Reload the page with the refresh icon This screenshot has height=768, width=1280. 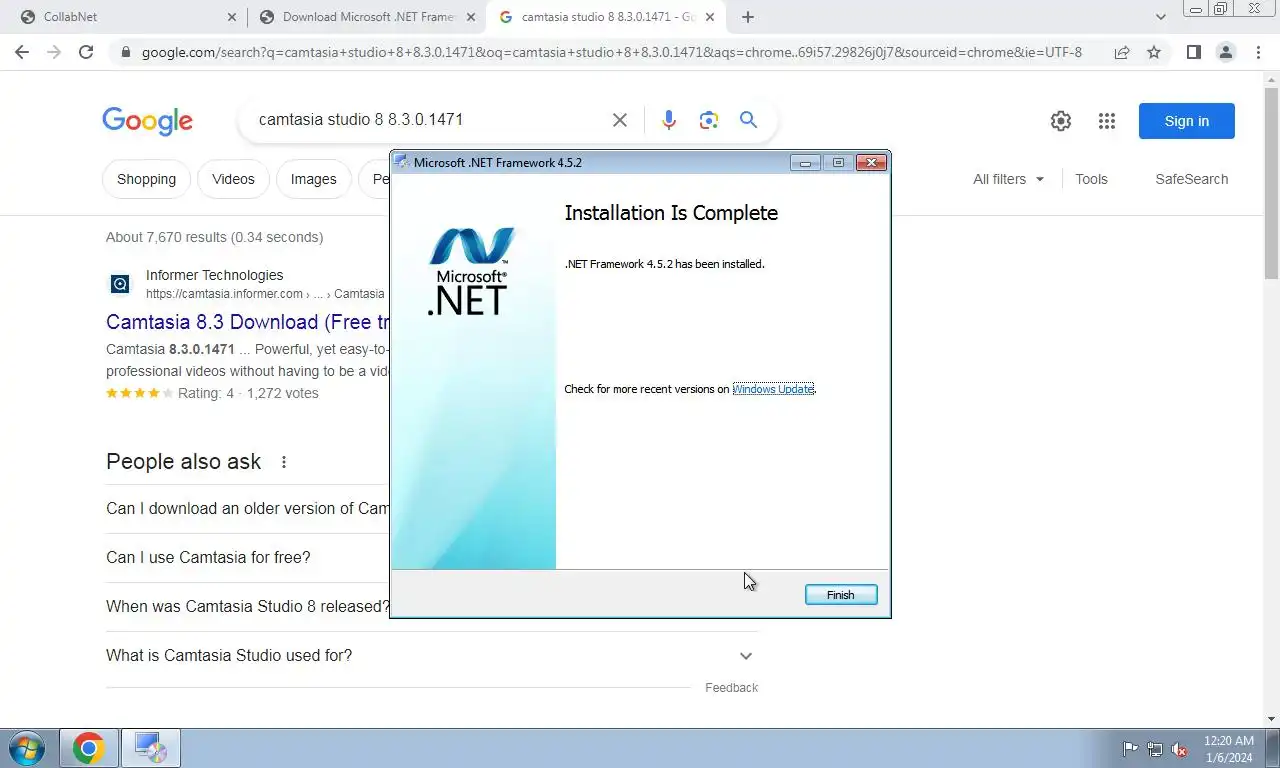pos(86,52)
